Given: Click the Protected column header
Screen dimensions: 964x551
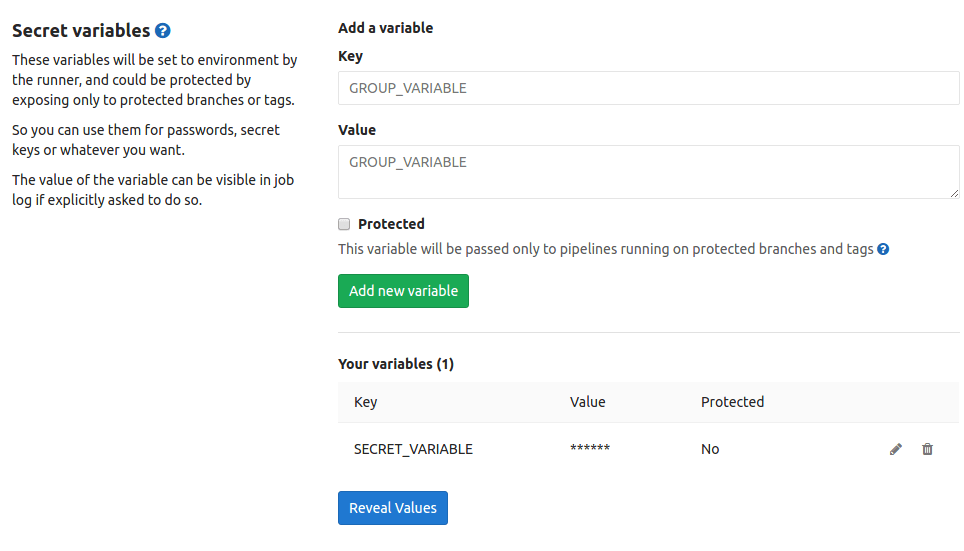Looking at the screenshot, I should pos(732,402).
